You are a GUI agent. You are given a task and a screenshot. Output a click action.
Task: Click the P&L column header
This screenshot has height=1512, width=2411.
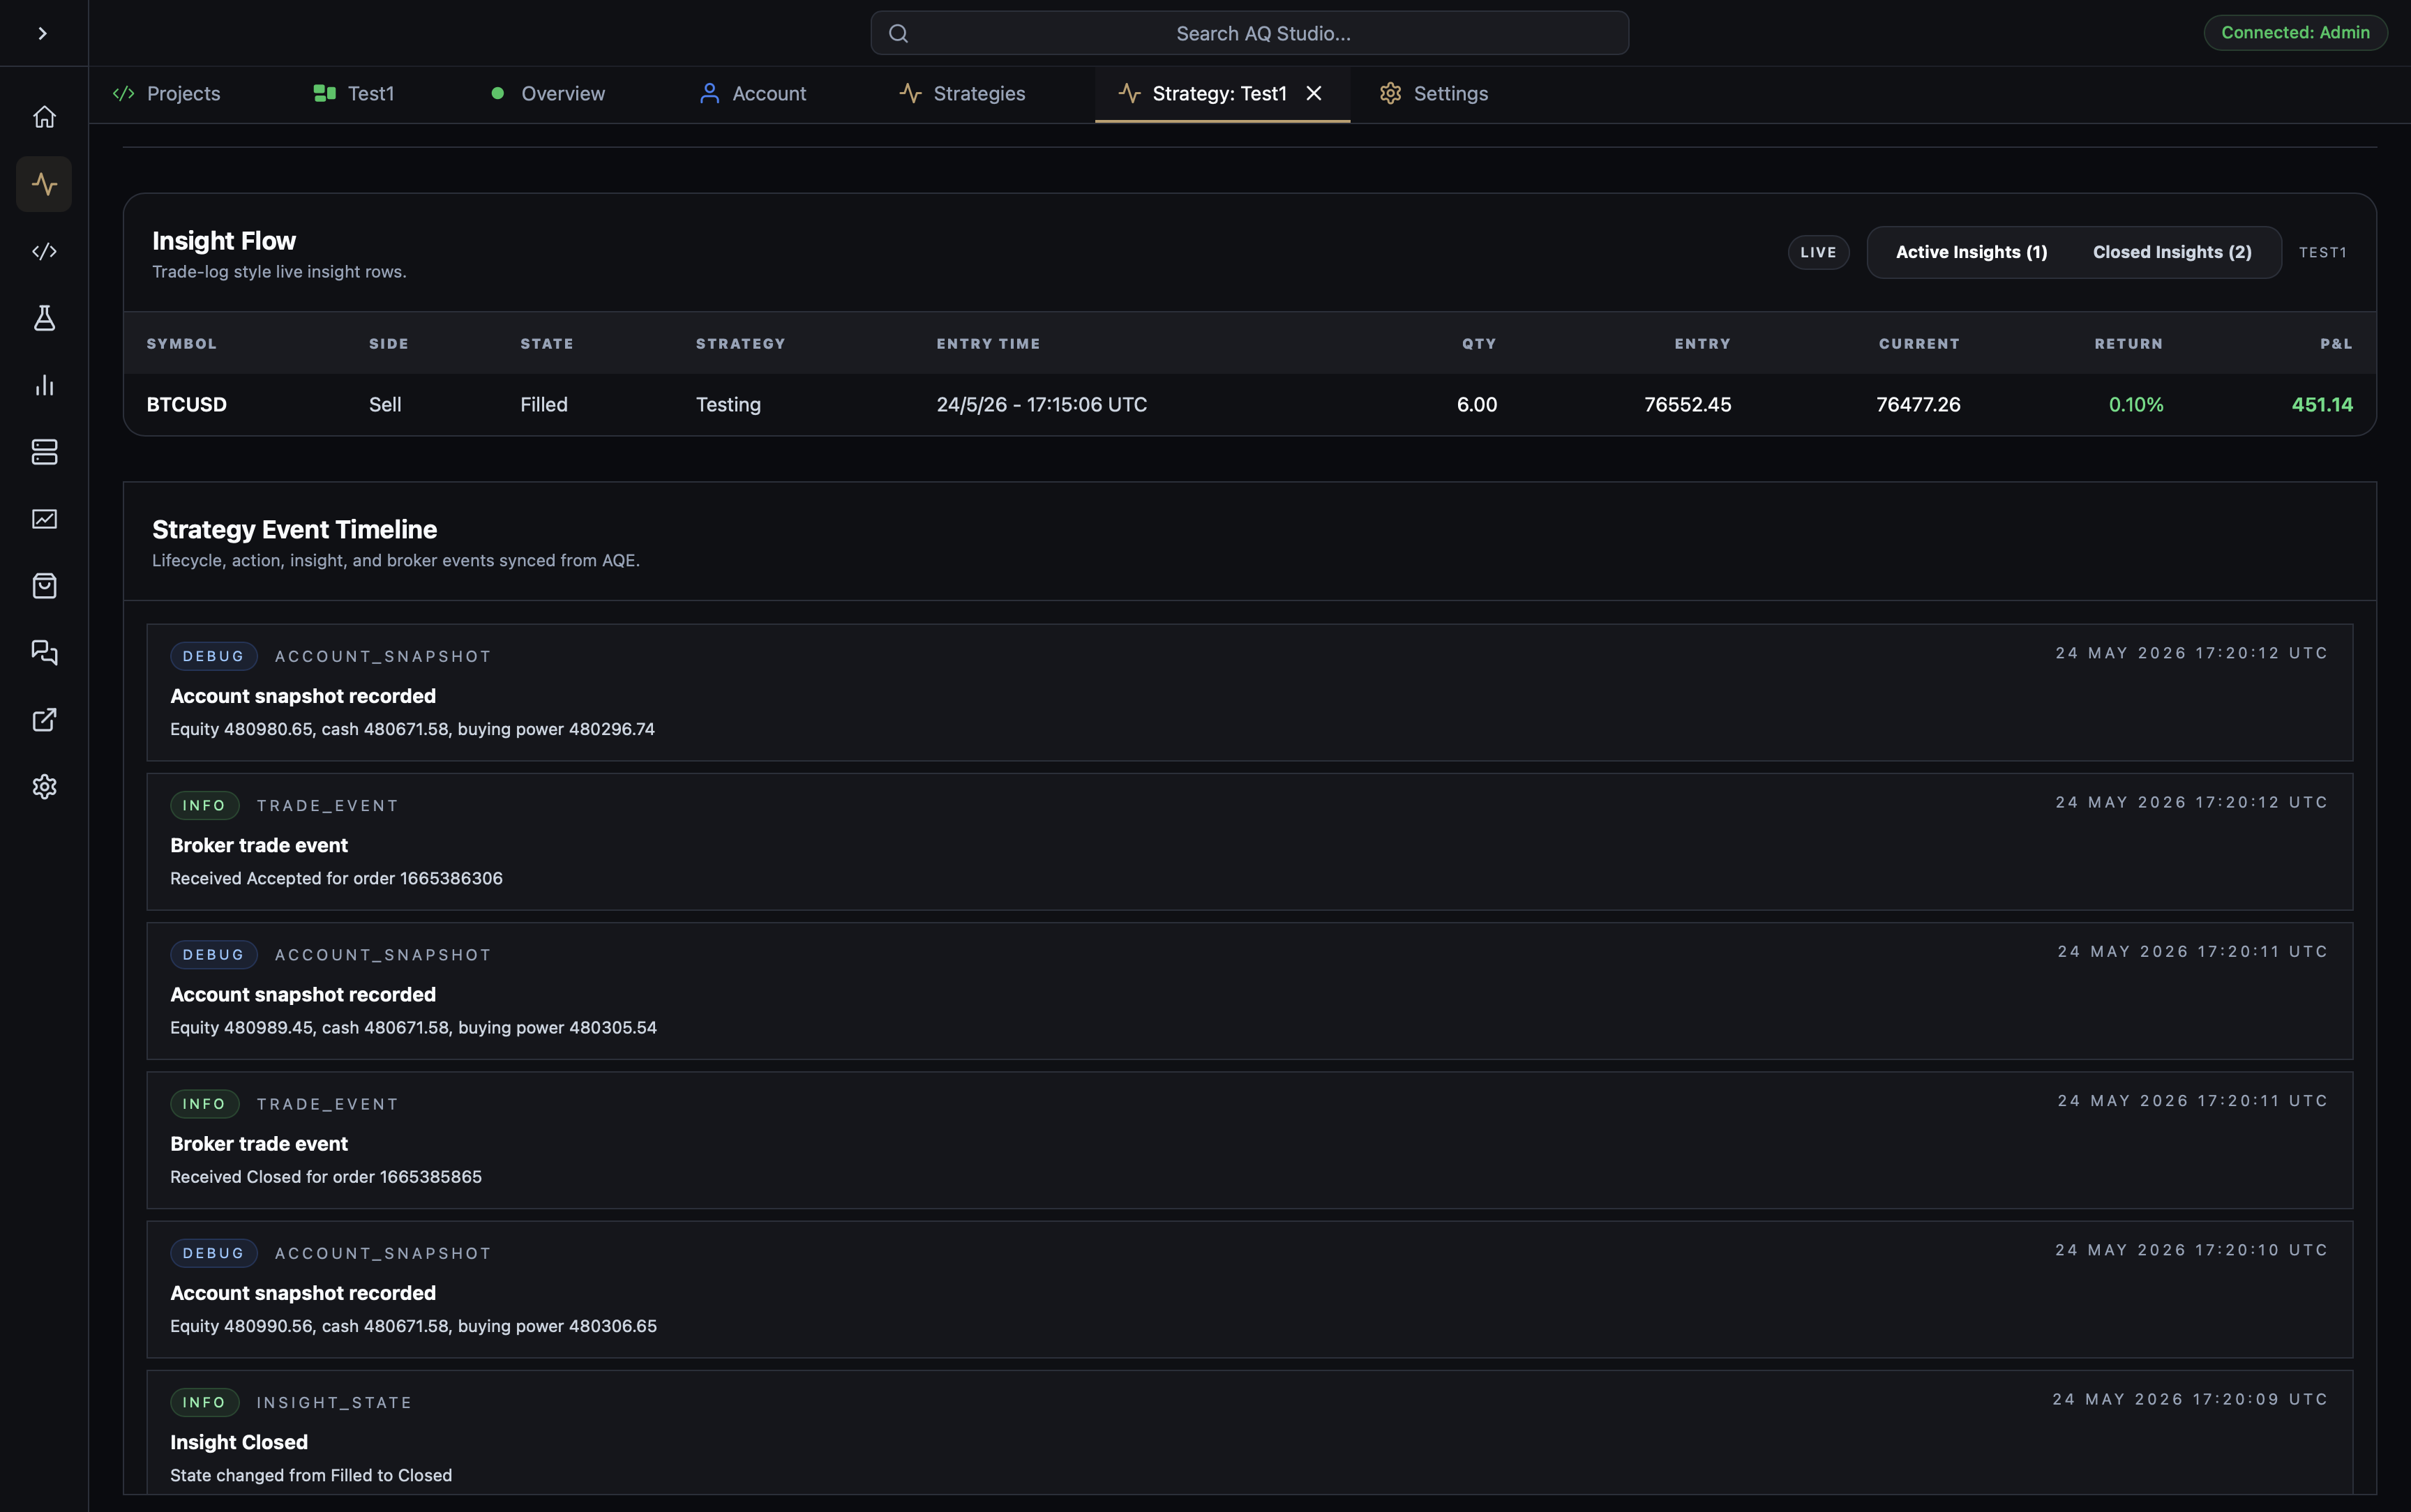(2336, 344)
